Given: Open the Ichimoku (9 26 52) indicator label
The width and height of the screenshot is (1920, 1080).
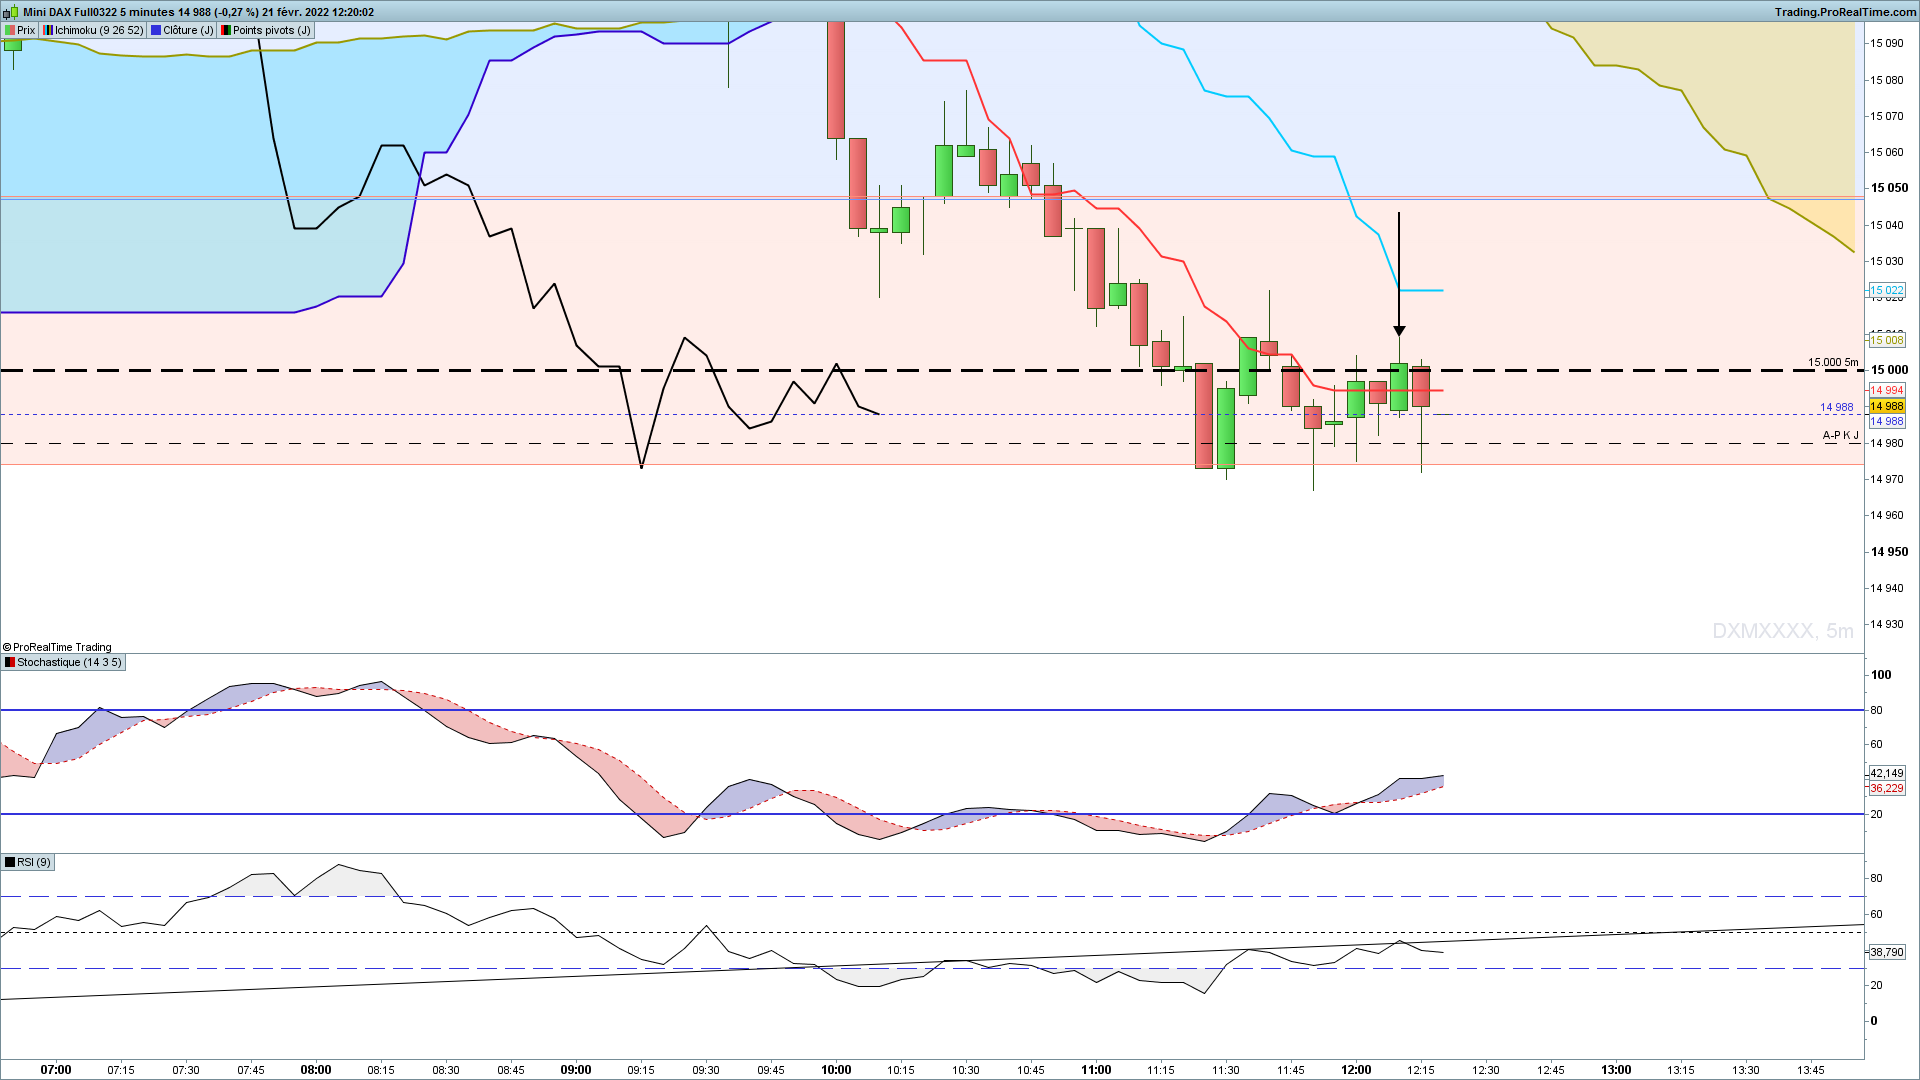Looking at the screenshot, I should coord(94,30).
